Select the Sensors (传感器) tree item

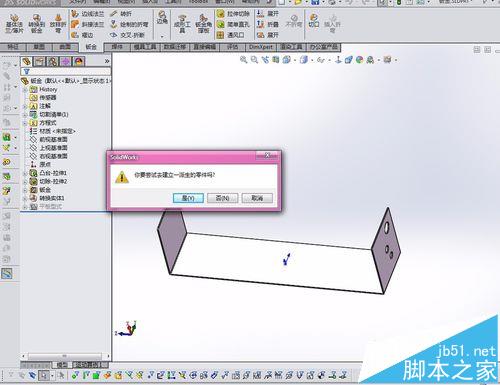point(43,98)
